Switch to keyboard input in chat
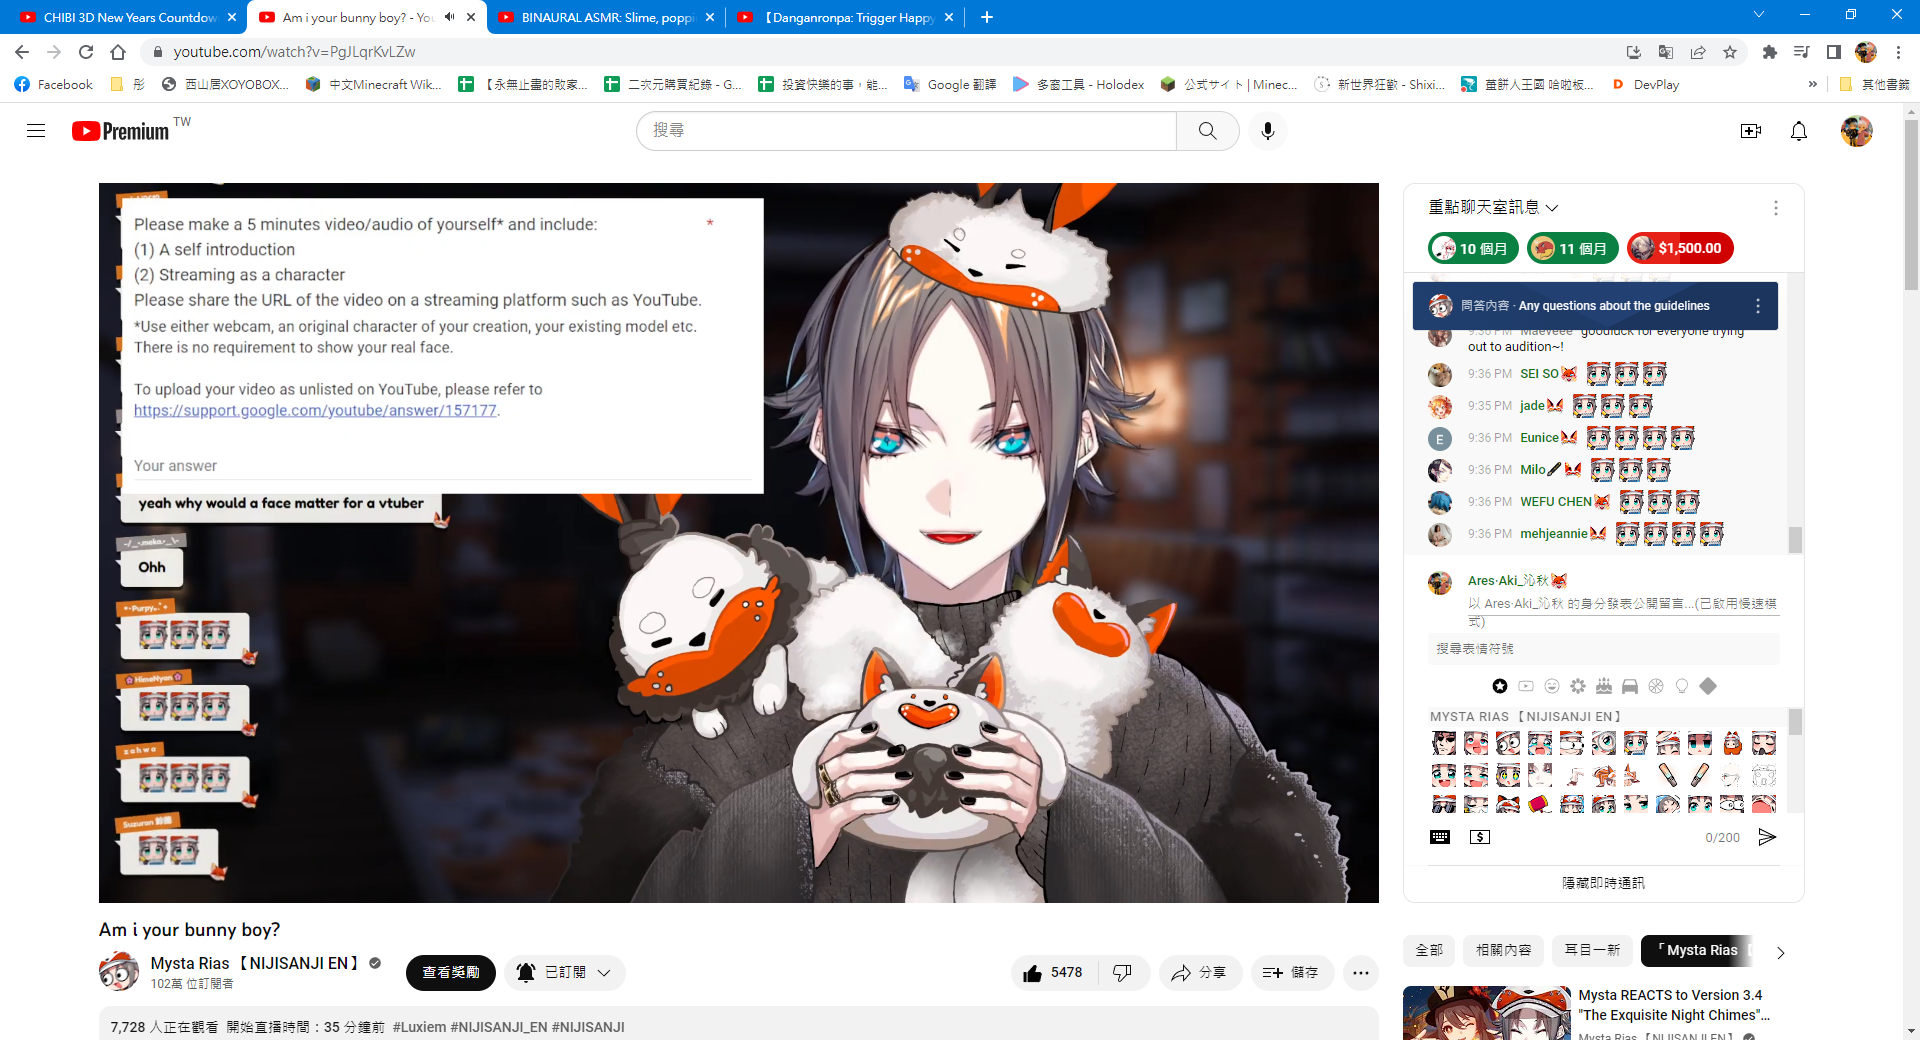 [x=1440, y=837]
